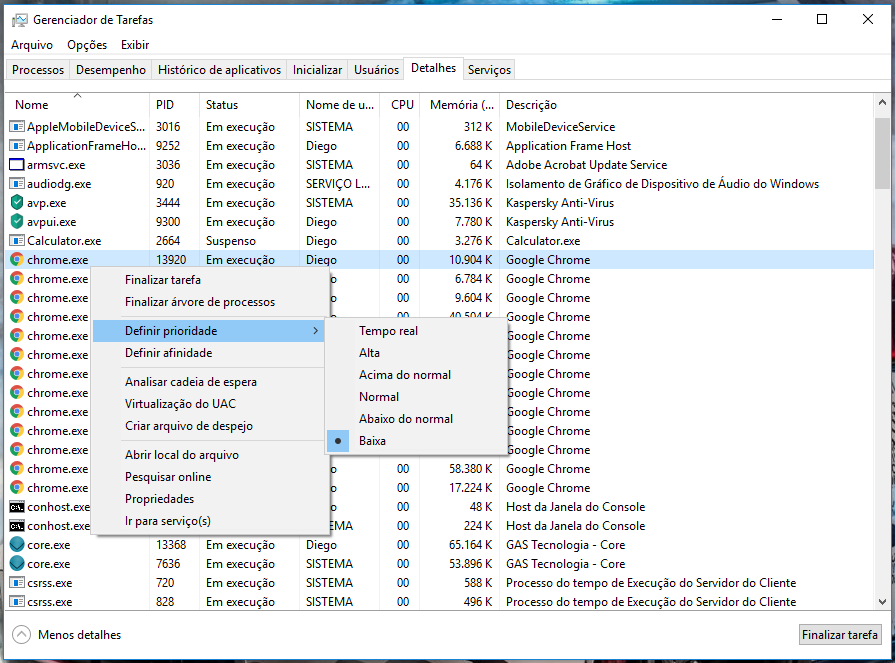
Task: Select the armsvc.exe process icon
Action: coord(17,165)
